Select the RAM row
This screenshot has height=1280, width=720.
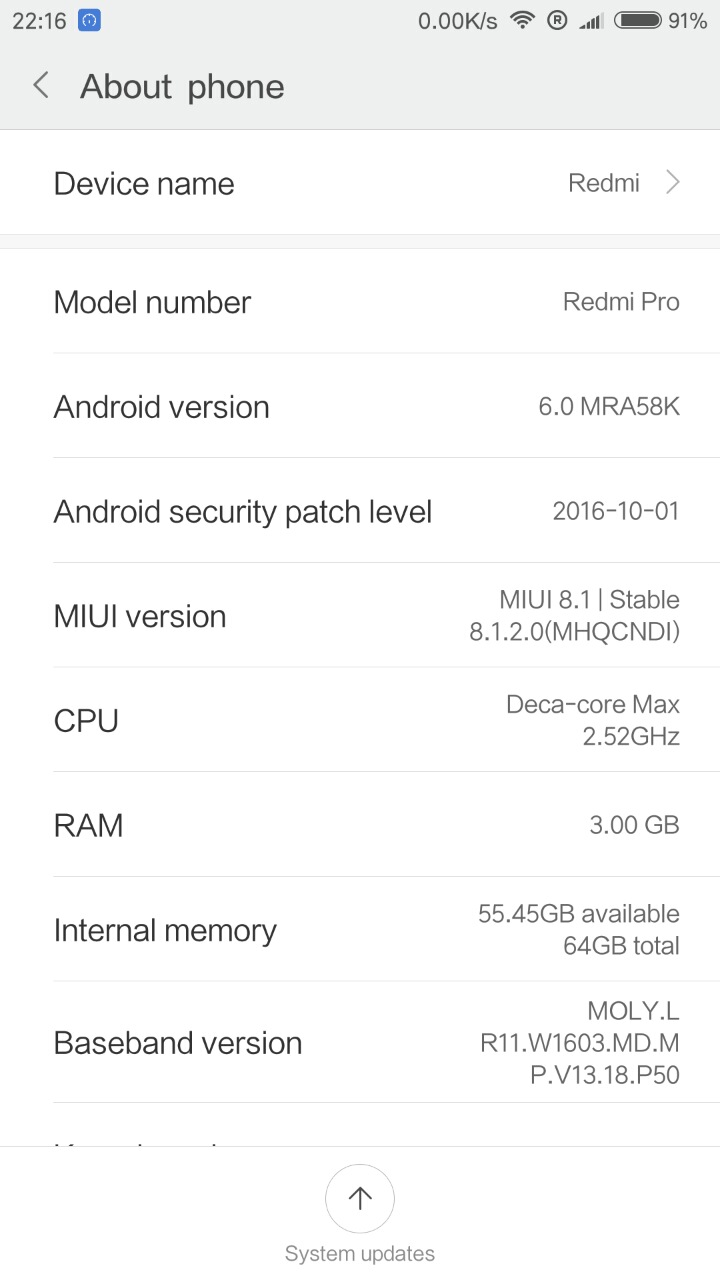pyautogui.click(x=360, y=825)
